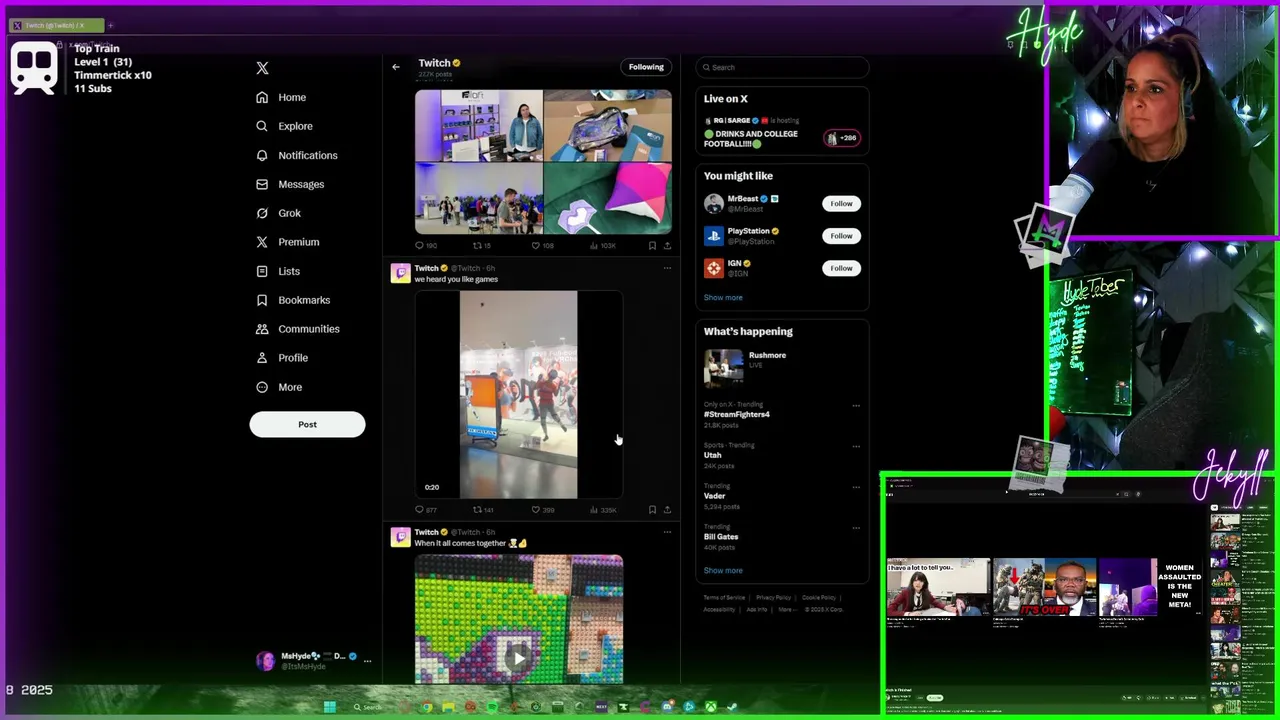This screenshot has height=720, width=1280.
Task: Expand the More menu in the sidebar
Action: point(279,387)
